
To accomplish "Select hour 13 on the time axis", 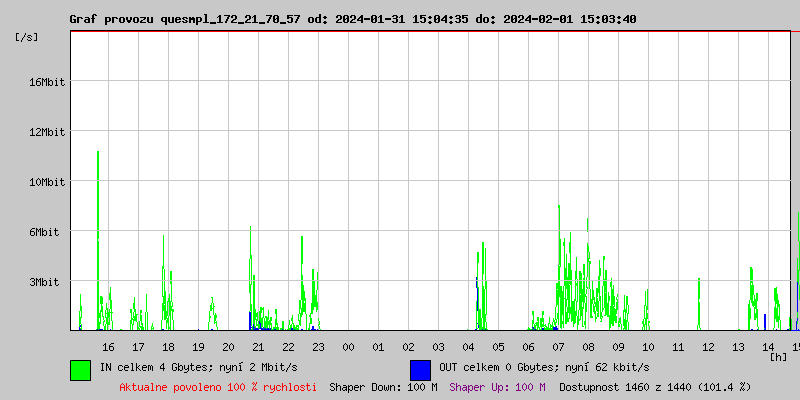I will pyautogui.click(x=738, y=347).
